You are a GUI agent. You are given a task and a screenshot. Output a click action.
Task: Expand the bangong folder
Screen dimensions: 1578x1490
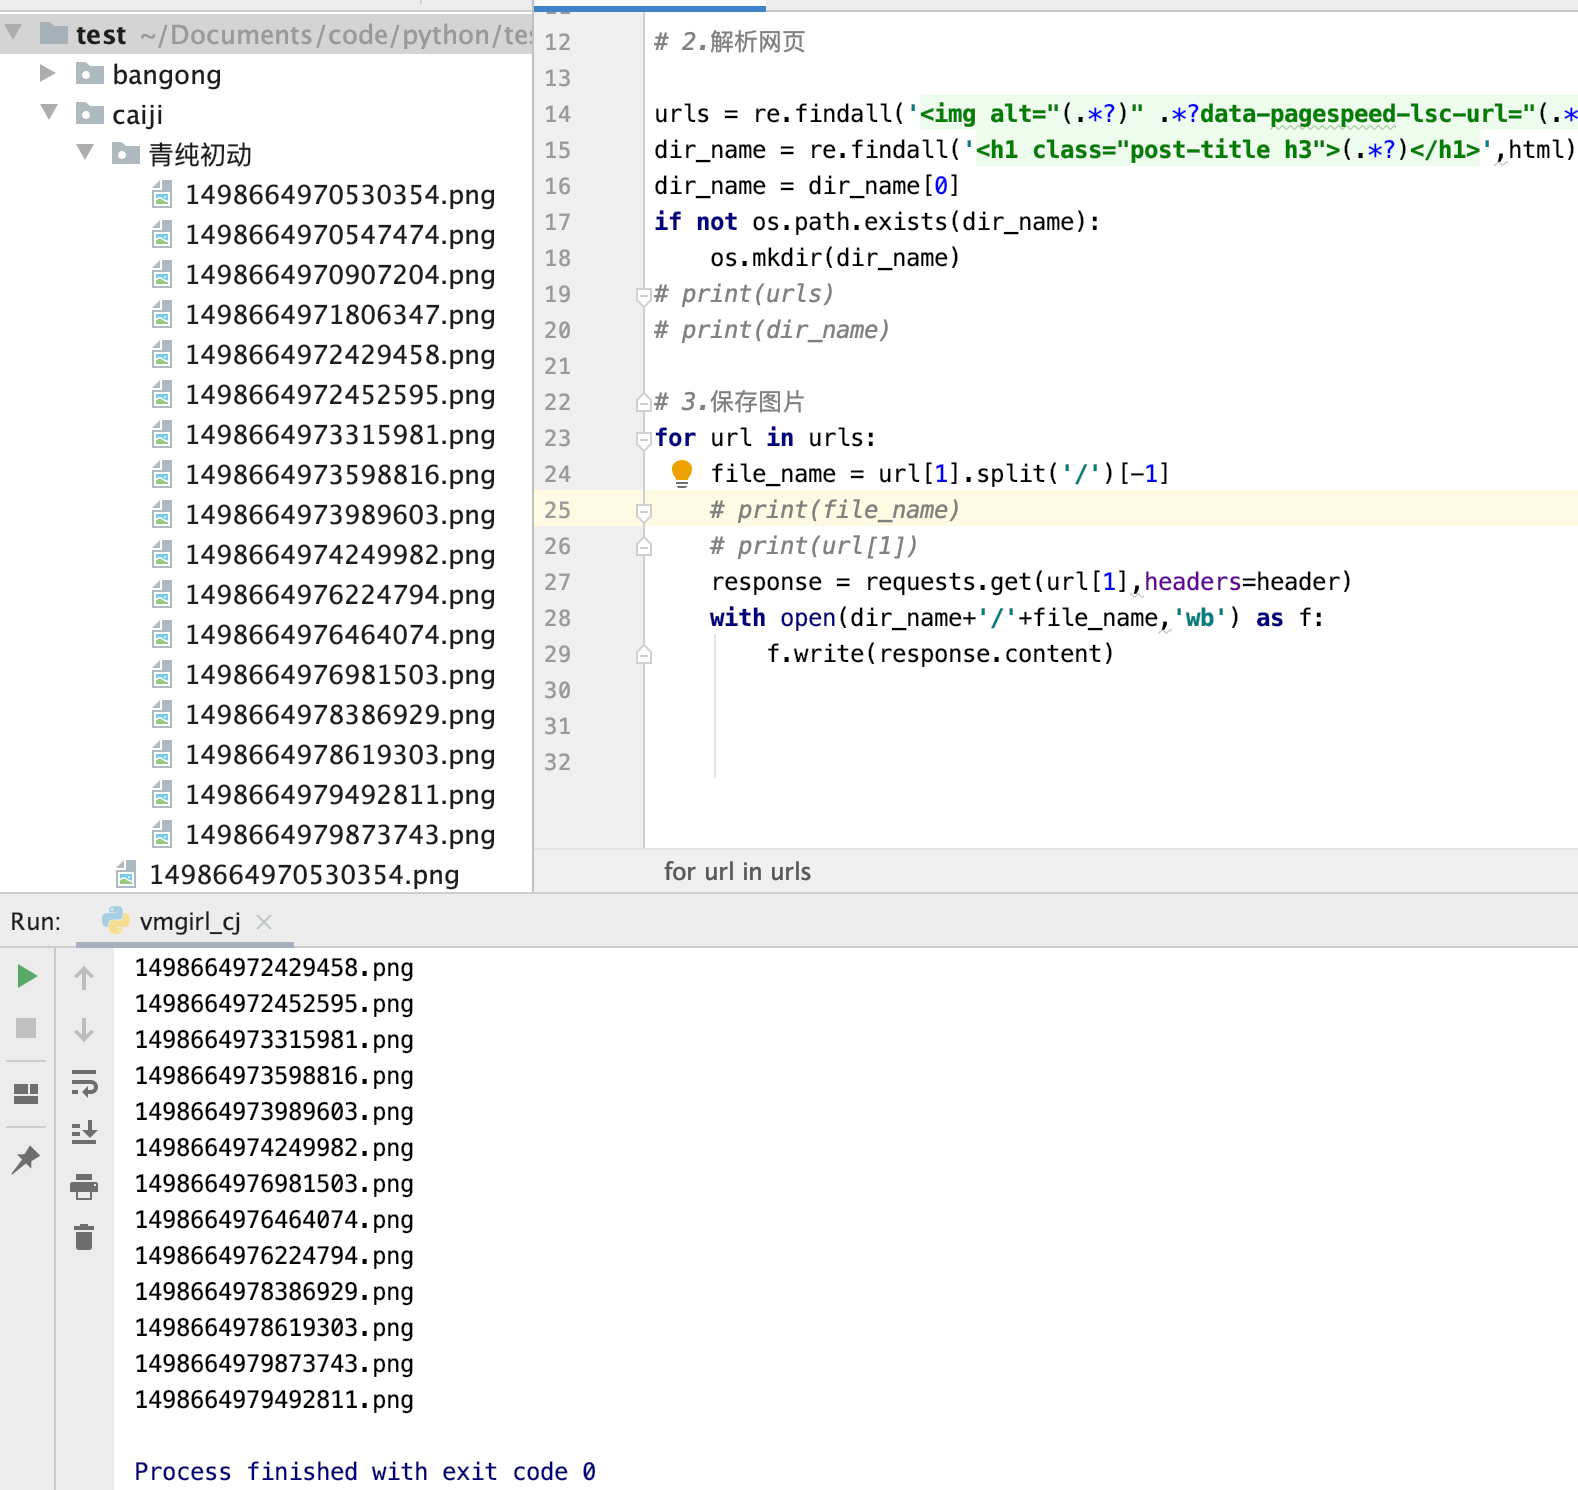pos(47,73)
